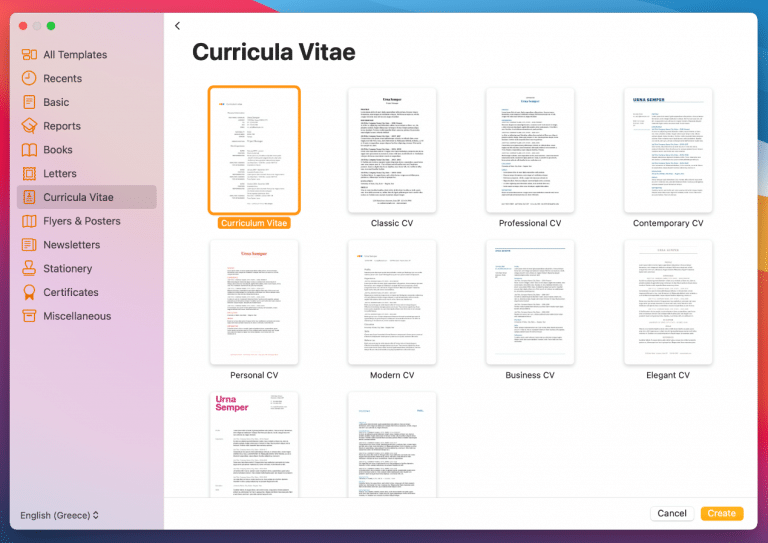Click the Business CV label

tap(530, 375)
